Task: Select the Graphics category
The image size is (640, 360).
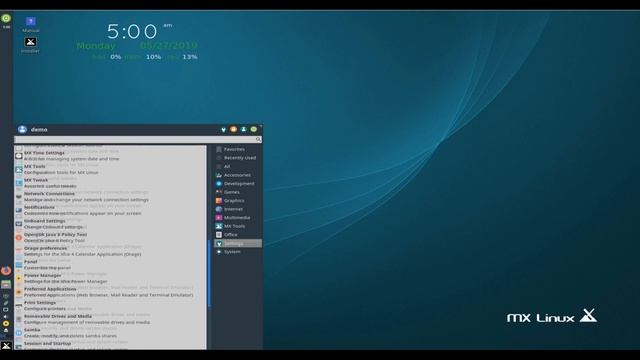Action: click(x=238, y=201)
